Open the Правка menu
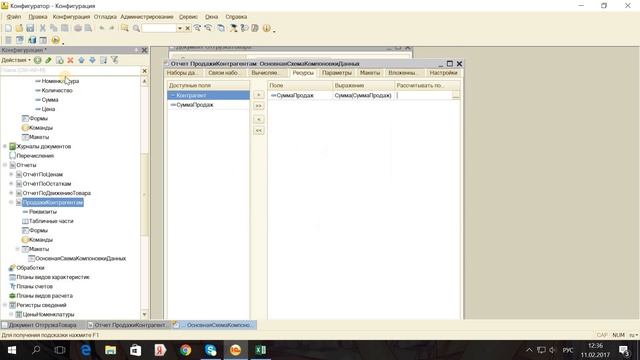Screen dimensions: 640x360 point(38,17)
